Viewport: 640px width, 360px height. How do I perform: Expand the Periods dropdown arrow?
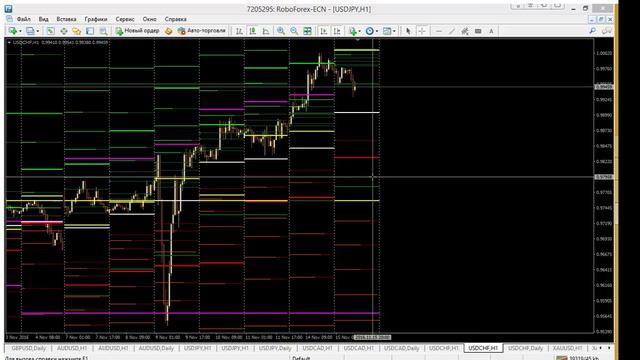[x=377, y=31]
